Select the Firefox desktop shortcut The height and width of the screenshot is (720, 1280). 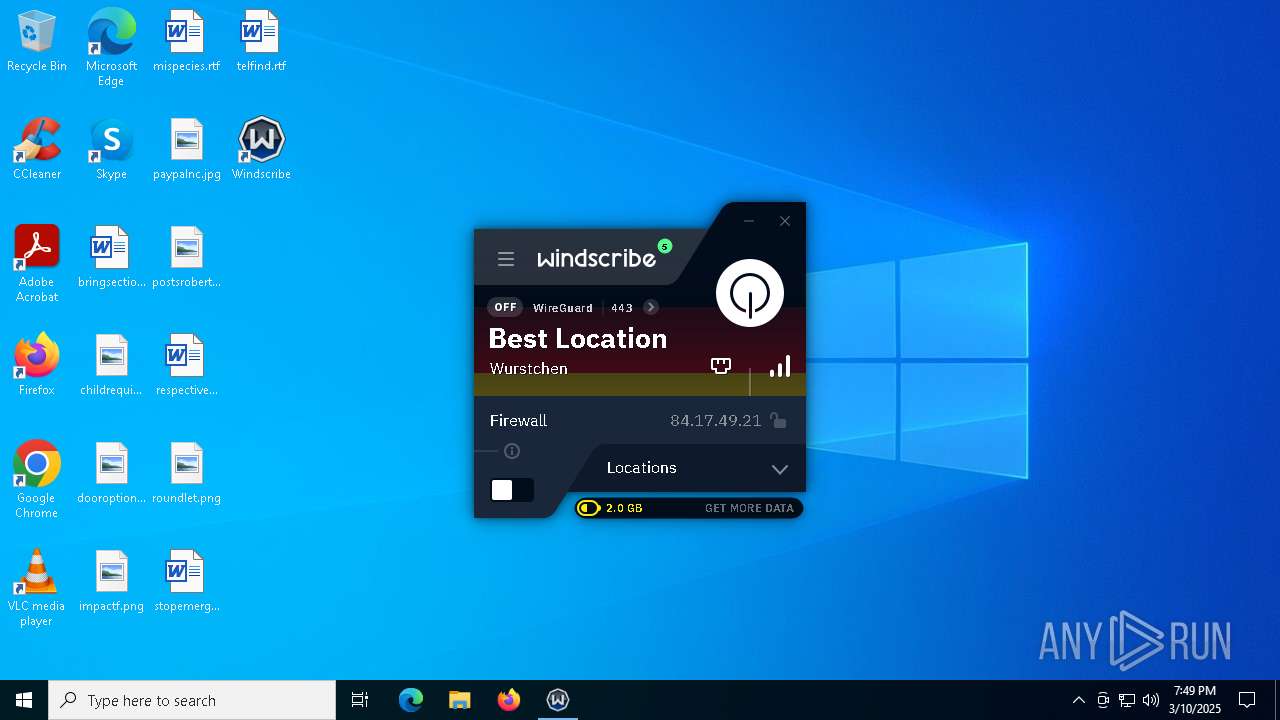(x=37, y=366)
